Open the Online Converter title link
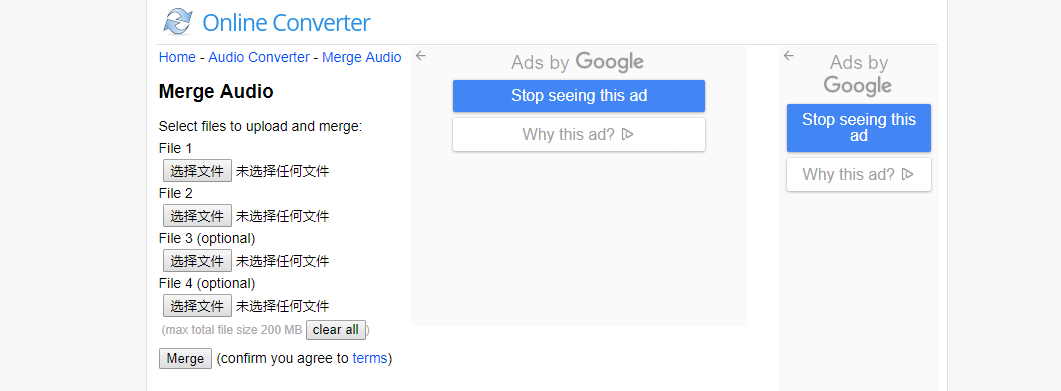The width and height of the screenshot is (1061, 391). click(286, 23)
